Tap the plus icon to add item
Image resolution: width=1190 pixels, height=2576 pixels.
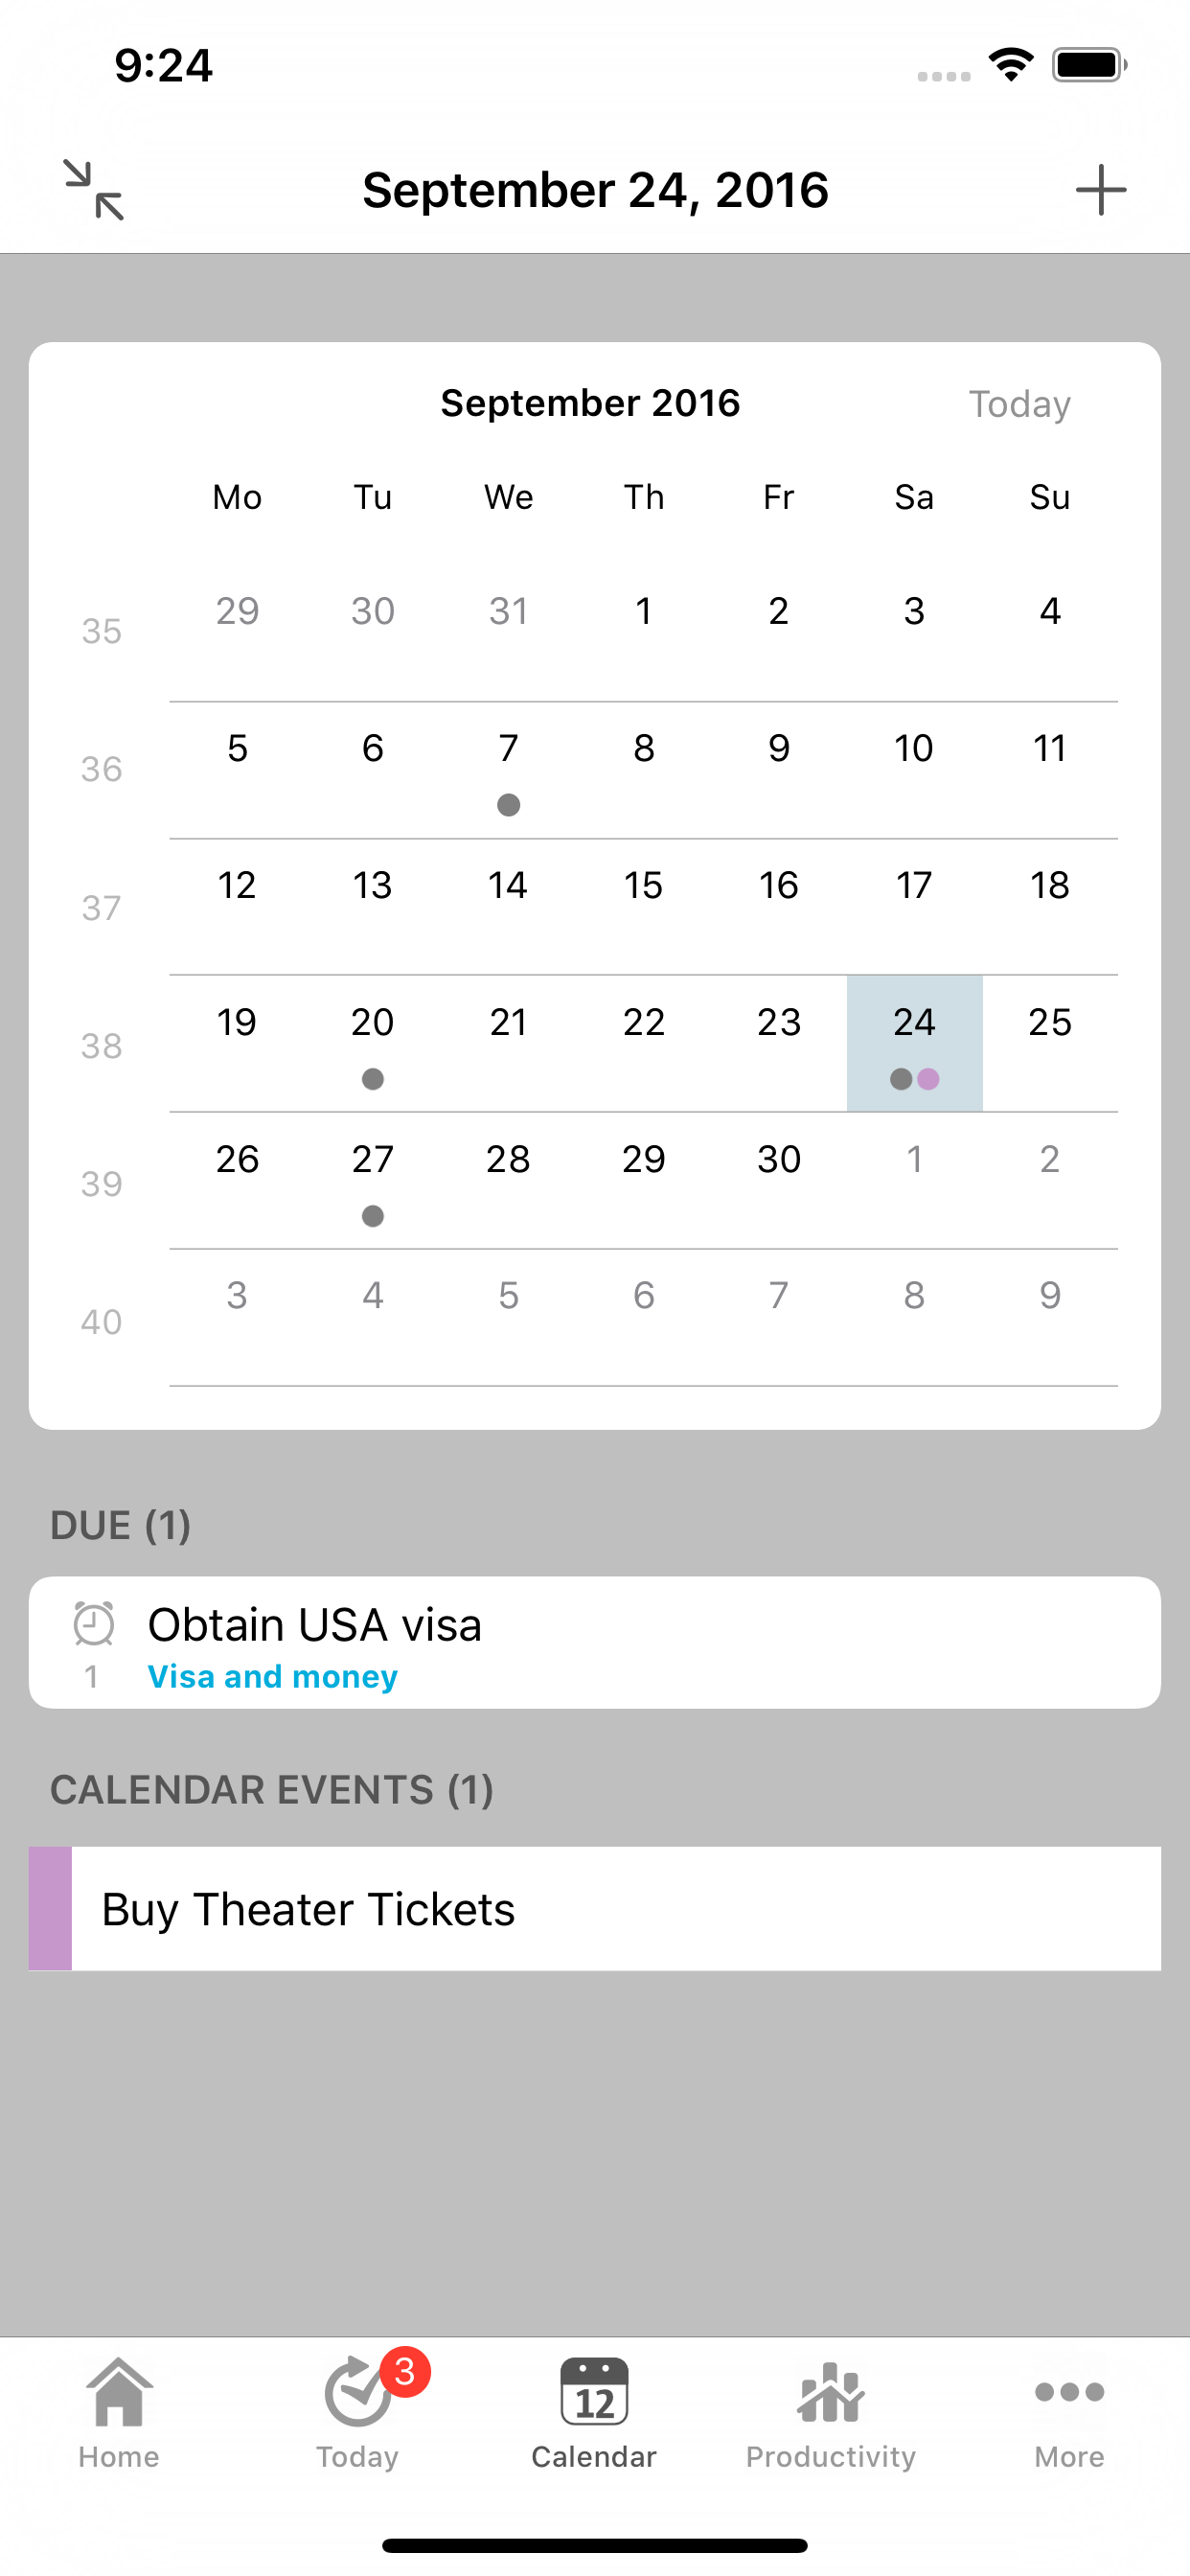[x=1100, y=190]
